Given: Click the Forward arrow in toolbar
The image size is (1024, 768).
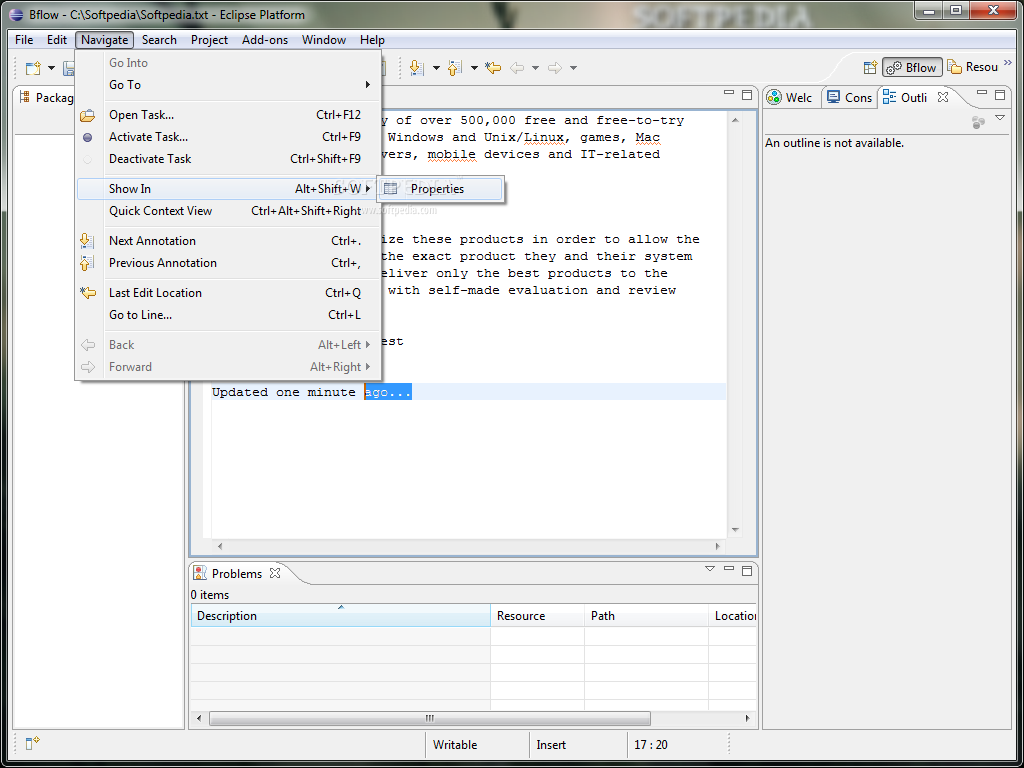Looking at the screenshot, I should [x=555, y=68].
